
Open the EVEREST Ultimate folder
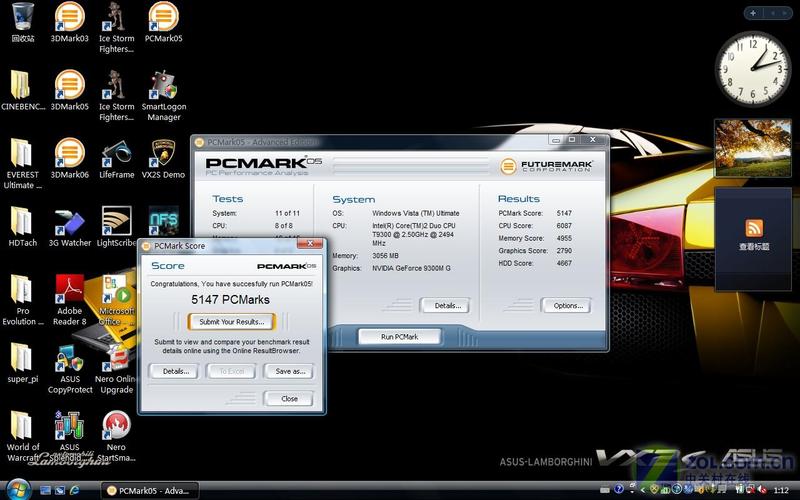(x=22, y=163)
